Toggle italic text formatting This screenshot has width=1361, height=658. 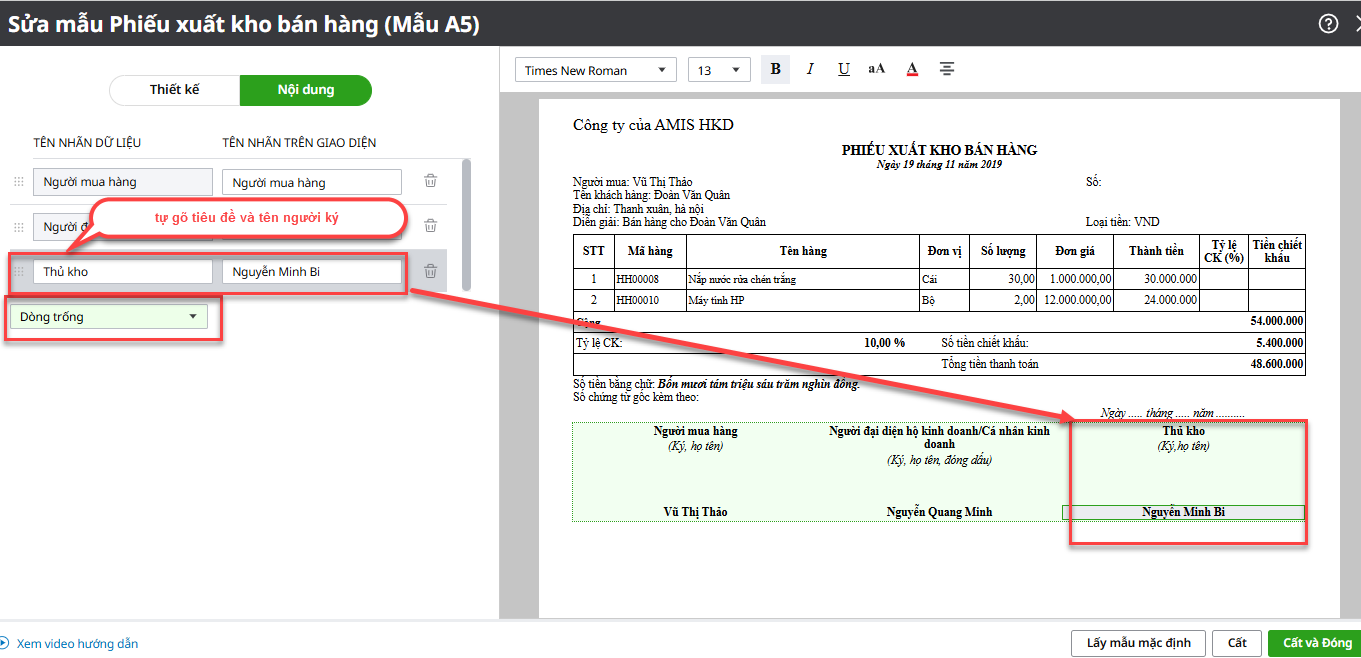point(810,69)
